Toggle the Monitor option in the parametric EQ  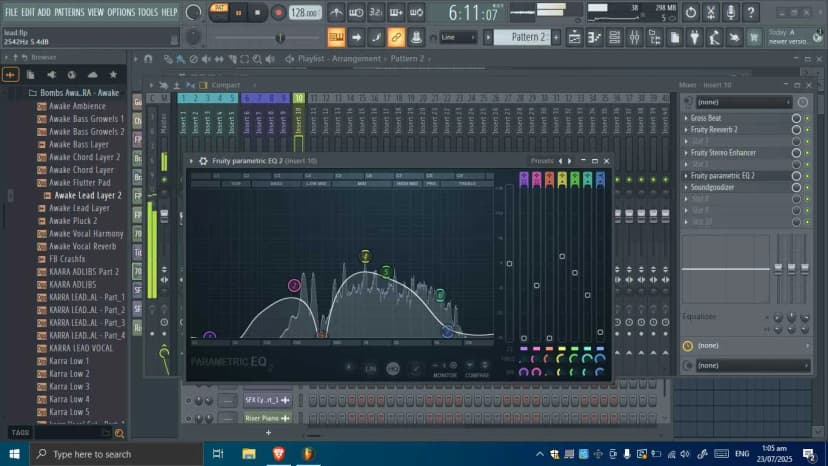tap(445, 369)
